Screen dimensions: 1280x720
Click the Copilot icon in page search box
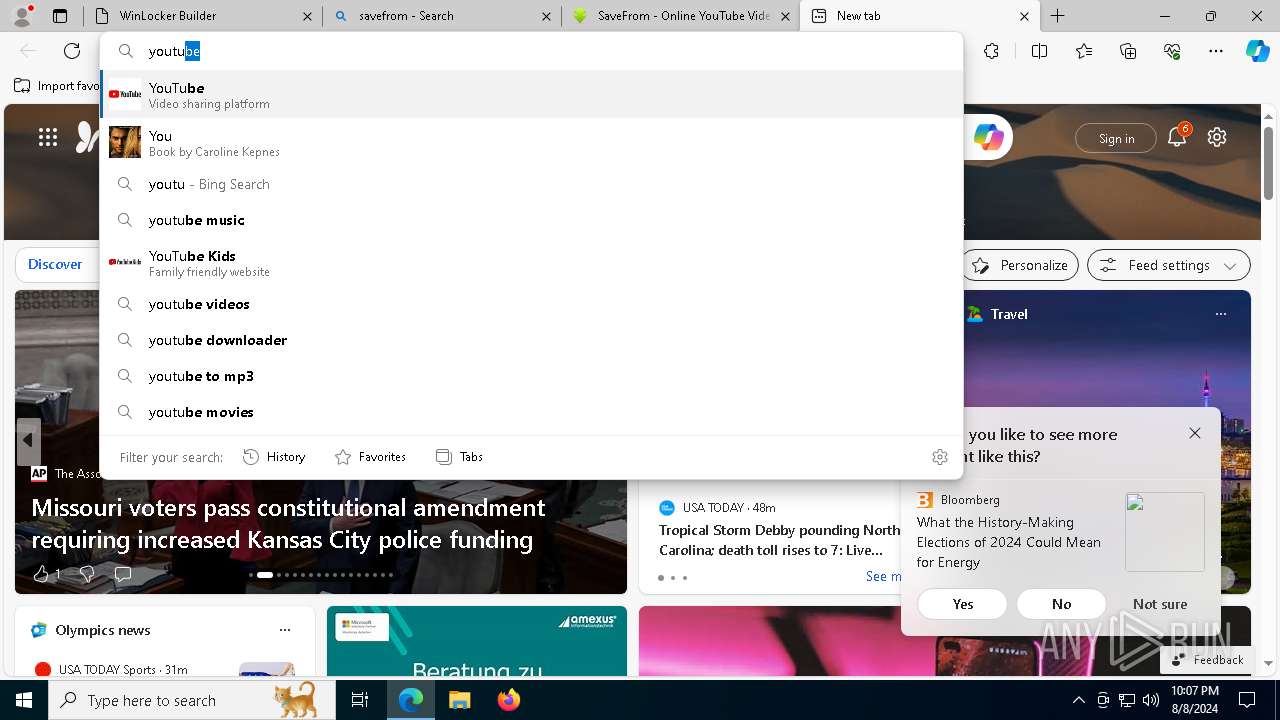[988, 138]
